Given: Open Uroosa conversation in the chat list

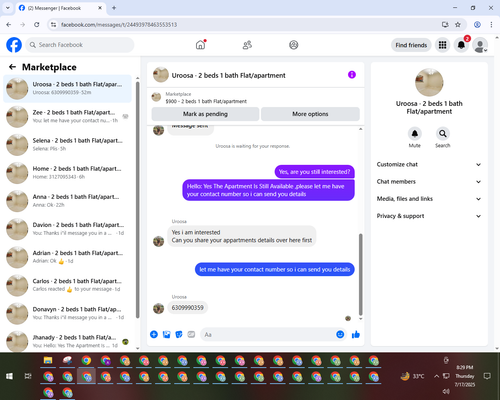Looking at the screenshot, I should pyautogui.click(x=67, y=89).
